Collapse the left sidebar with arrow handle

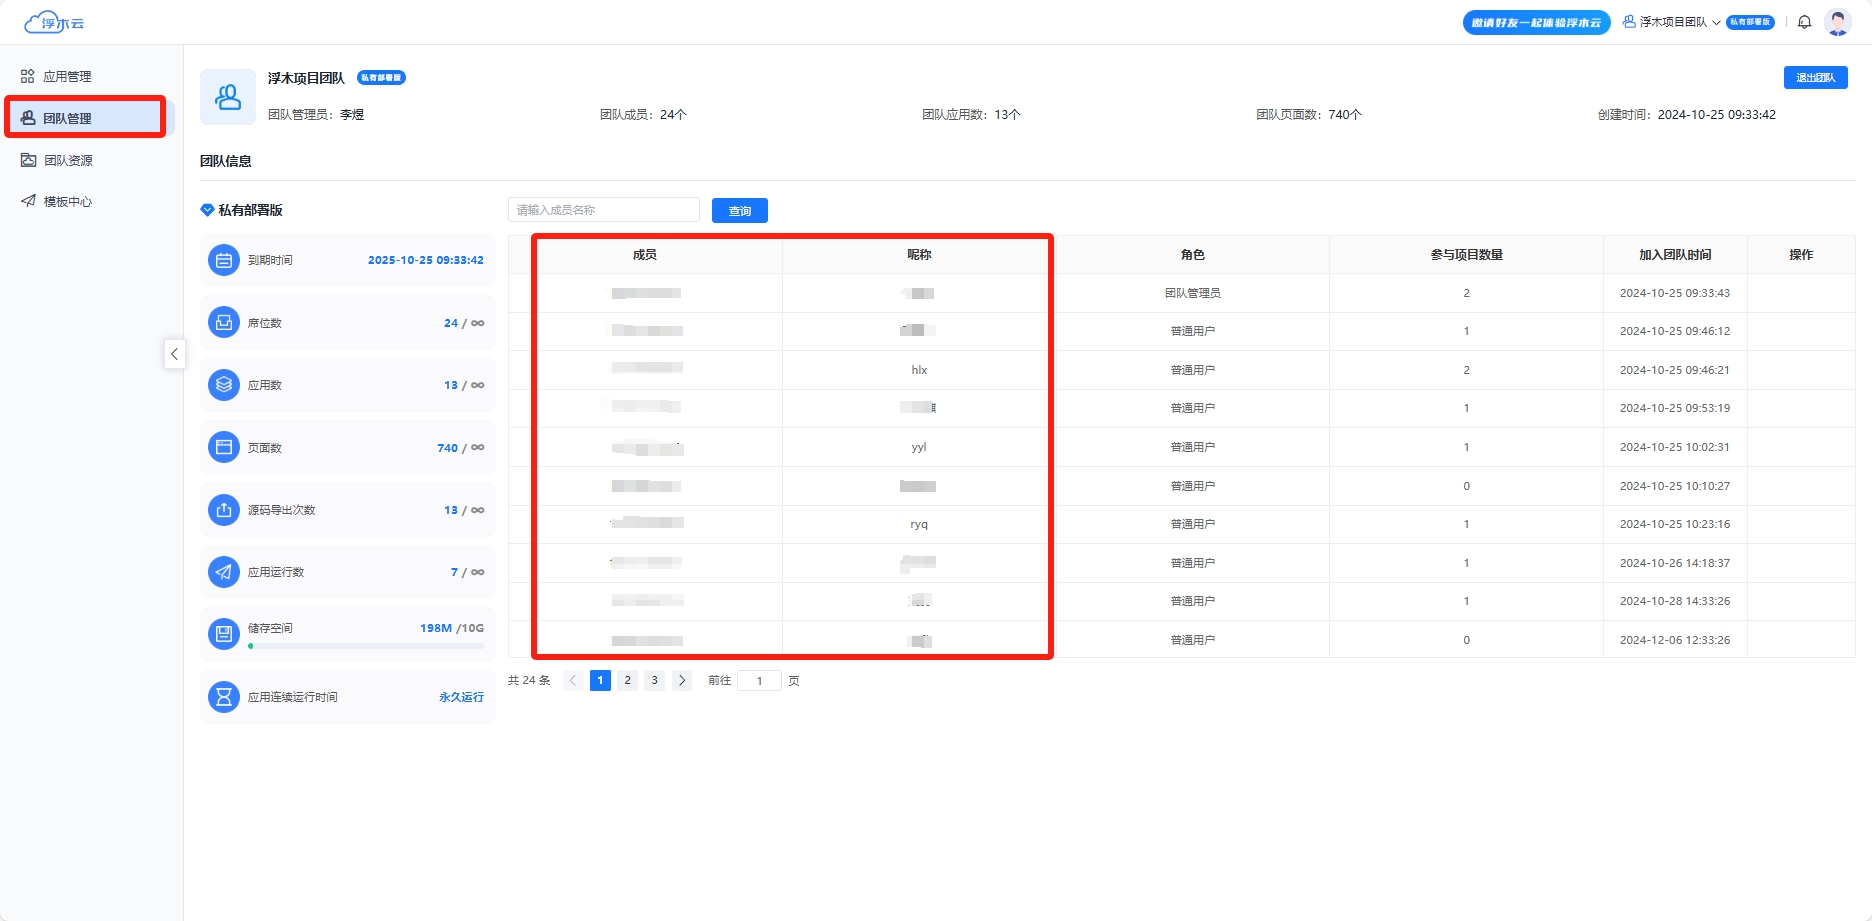point(174,354)
